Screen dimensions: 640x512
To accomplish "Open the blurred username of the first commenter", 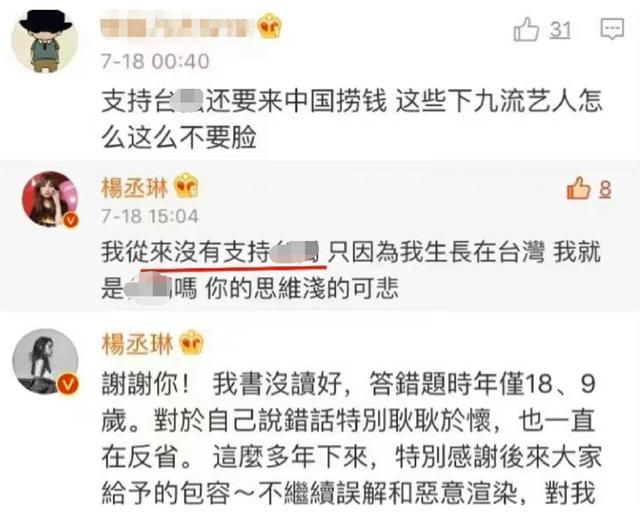I will click(178, 27).
